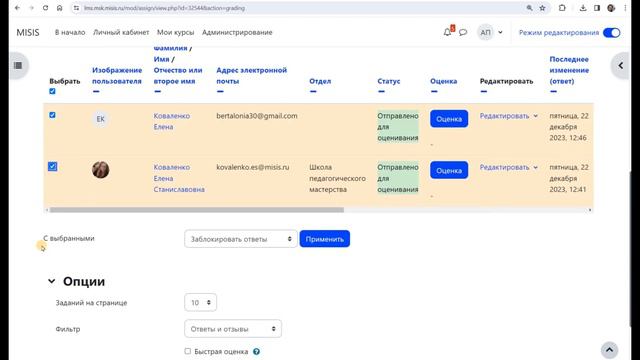Image resolution: width=640 pixels, height=360 pixels.
Task: Sort by the Отдел column header
Action: click(320, 81)
